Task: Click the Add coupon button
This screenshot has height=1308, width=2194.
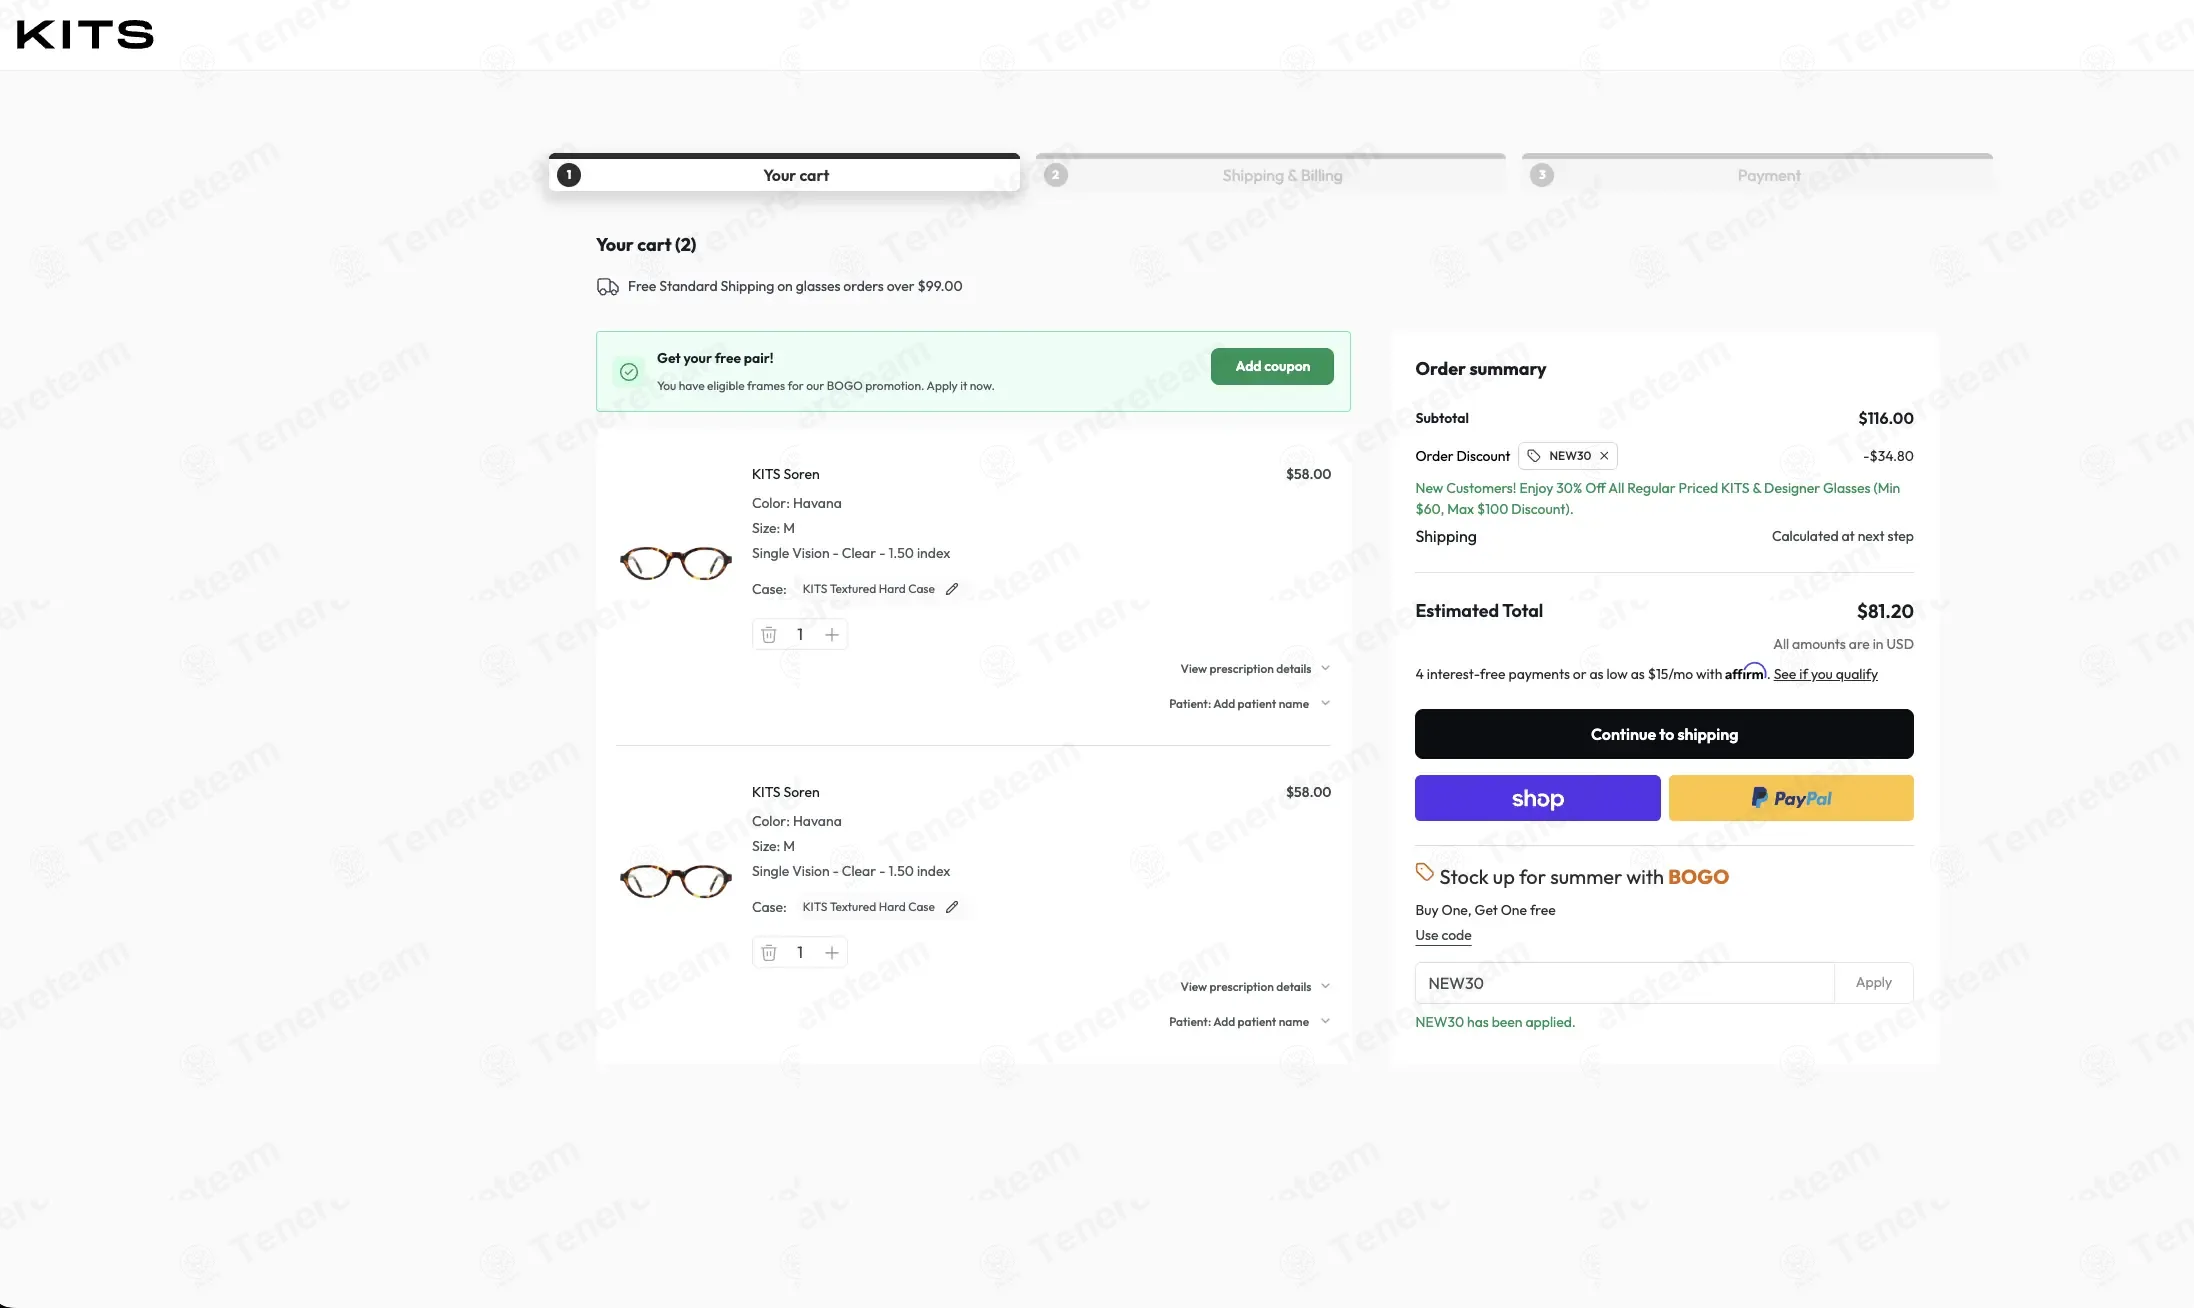Action: 1272,366
